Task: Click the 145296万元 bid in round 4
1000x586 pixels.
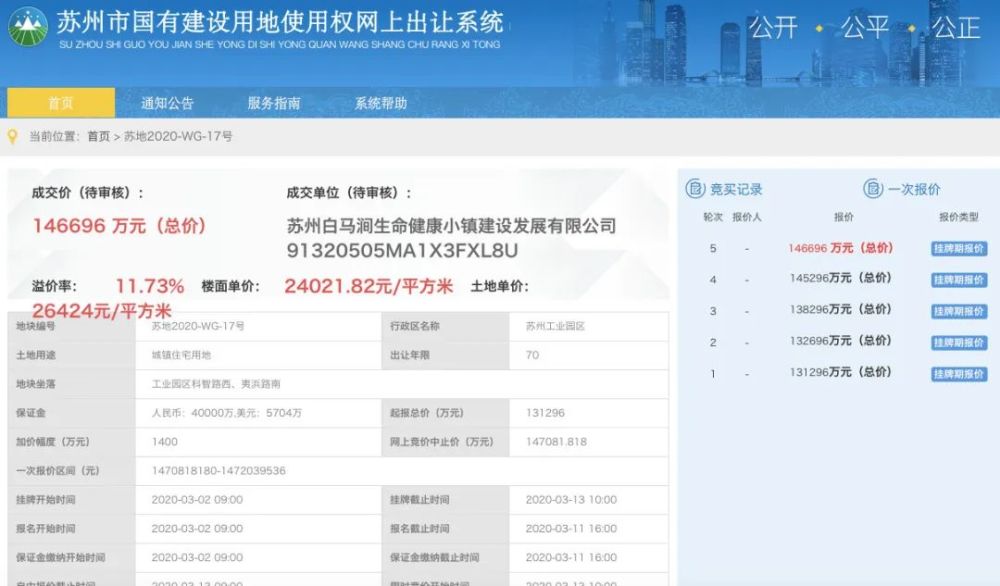Action: (x=841, y=279)
